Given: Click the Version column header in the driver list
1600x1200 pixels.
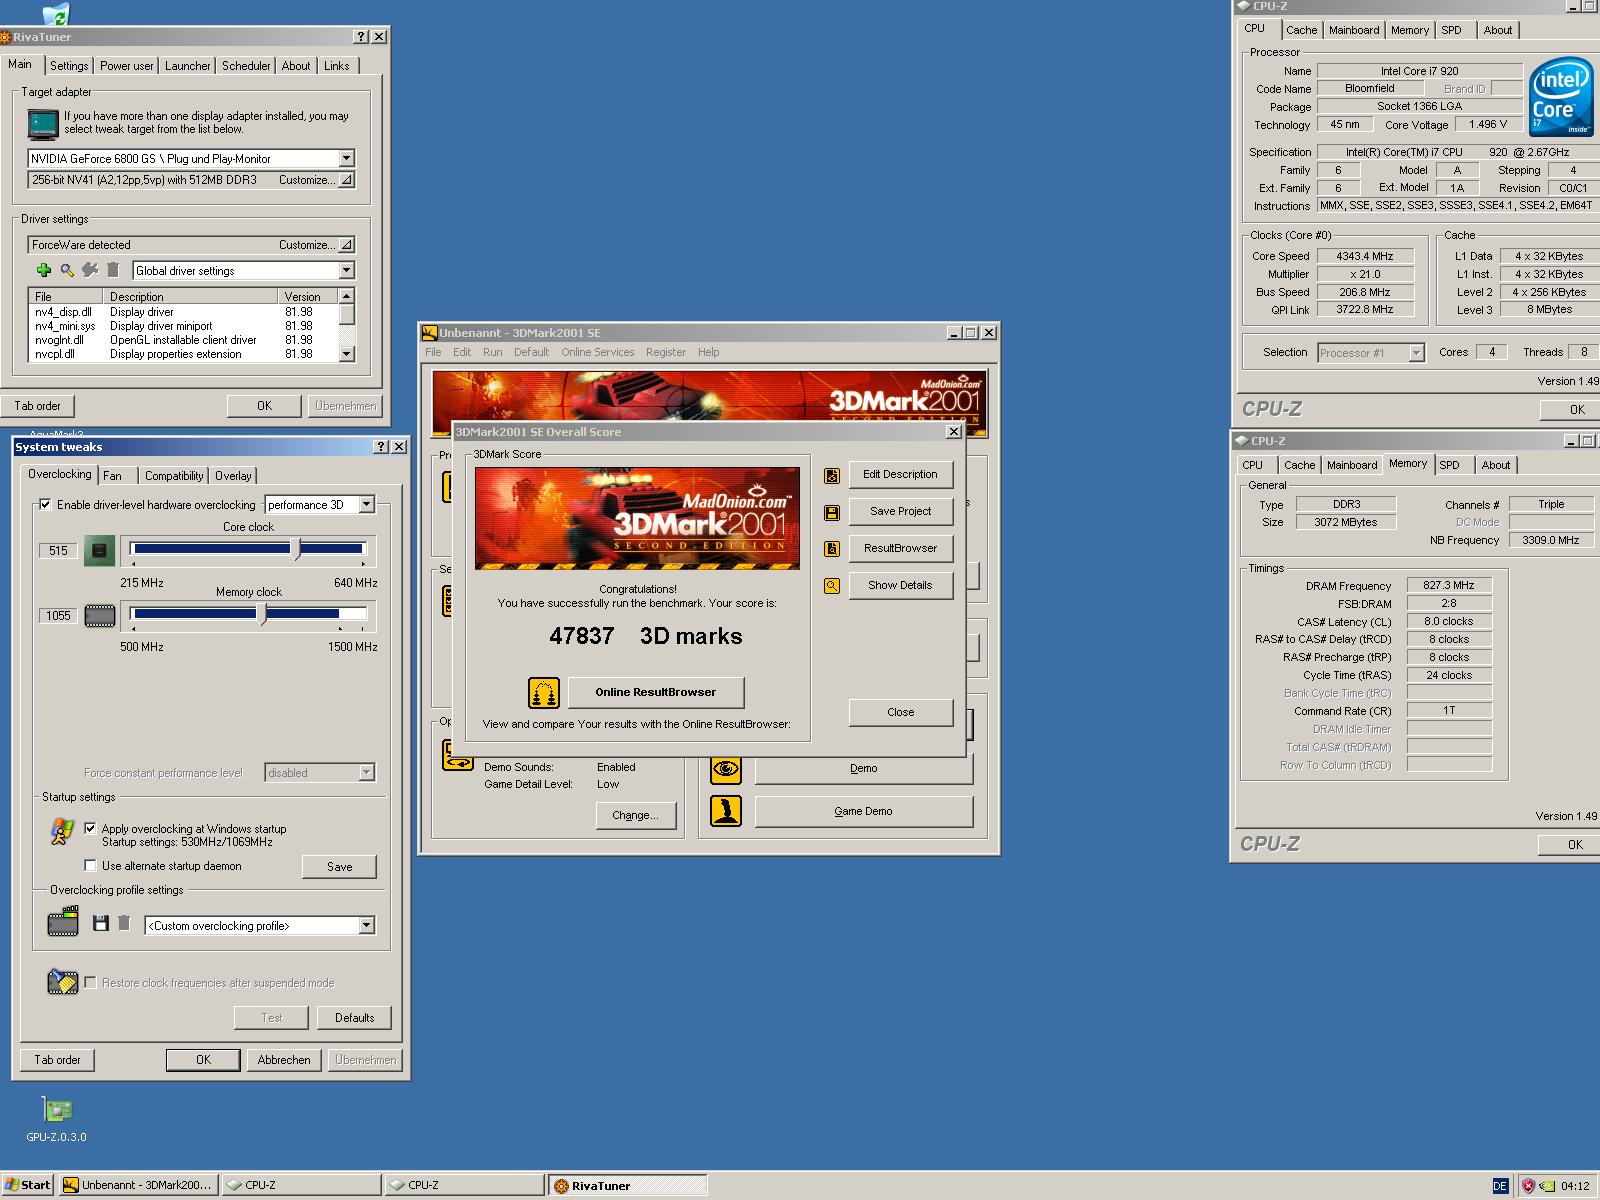Looking at the screenshot, I should 308,297.
